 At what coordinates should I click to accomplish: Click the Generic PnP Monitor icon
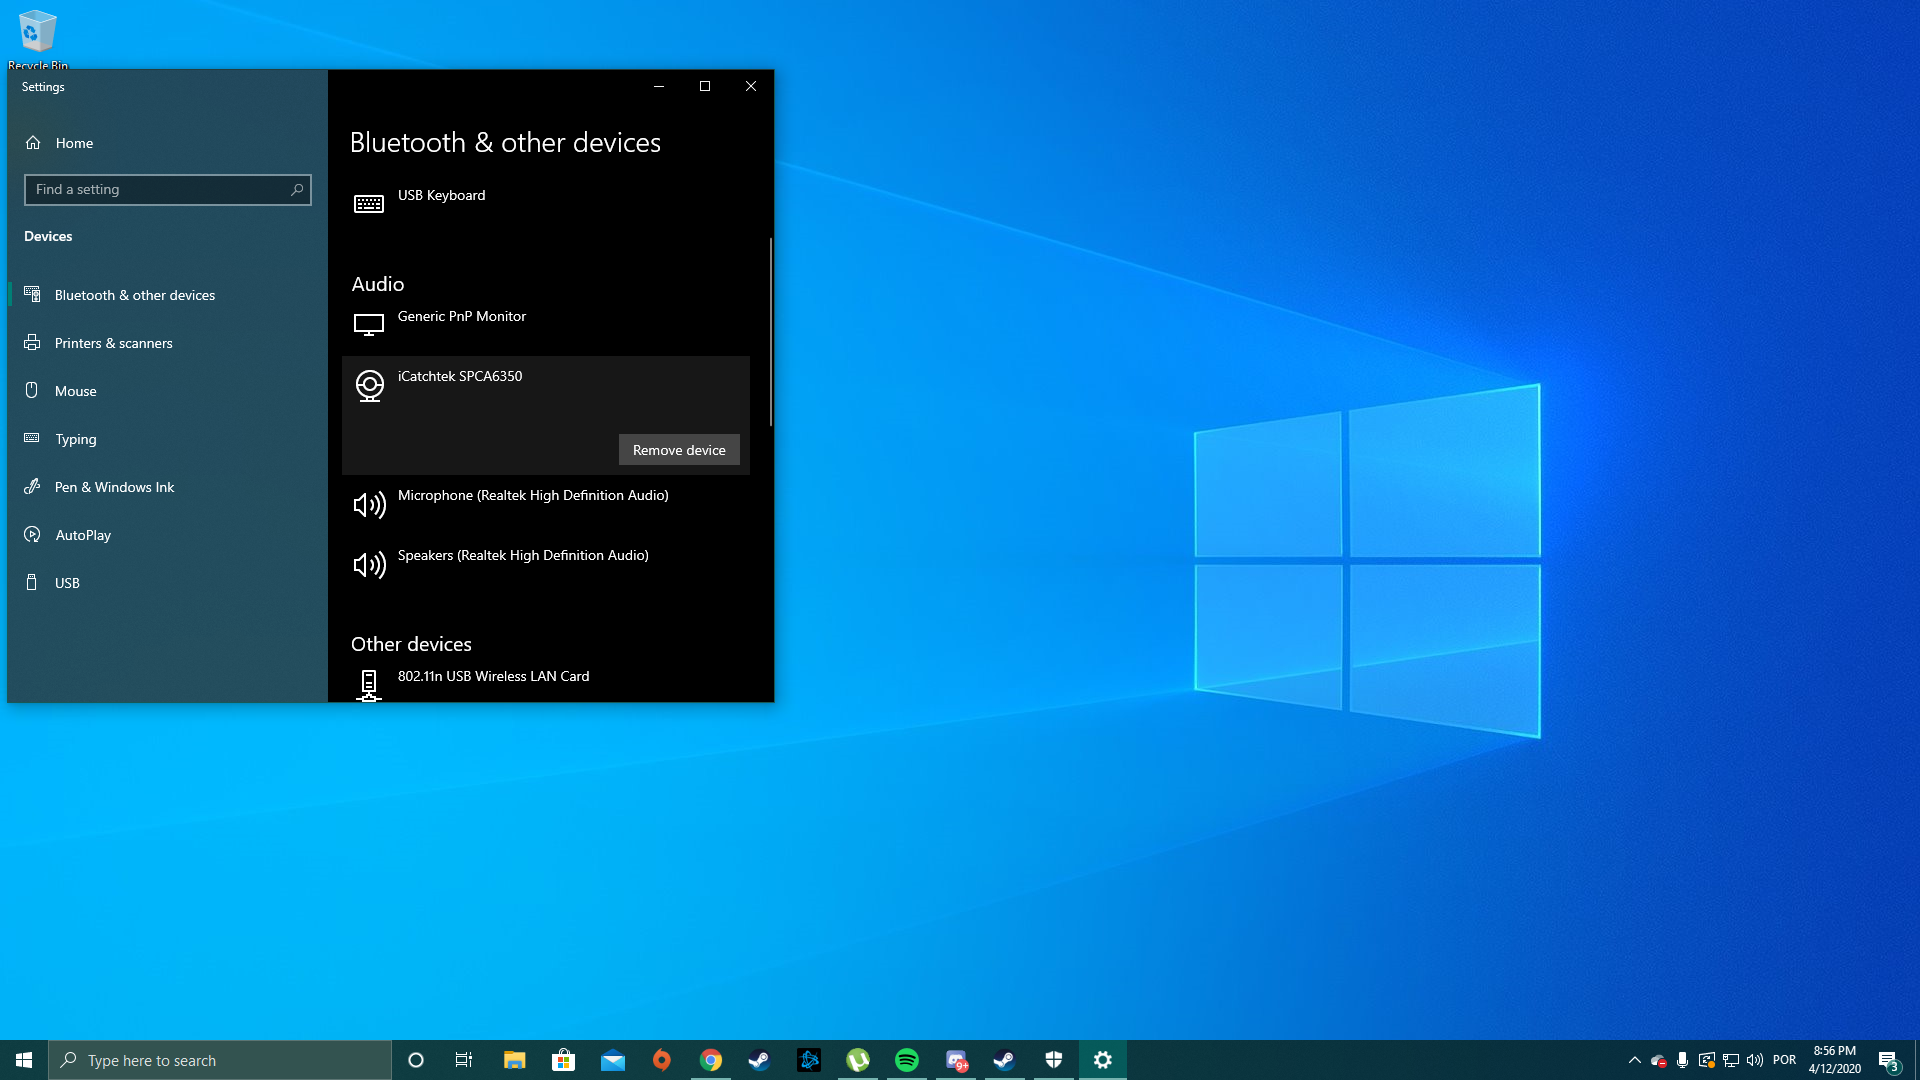(x=368, y=325)
